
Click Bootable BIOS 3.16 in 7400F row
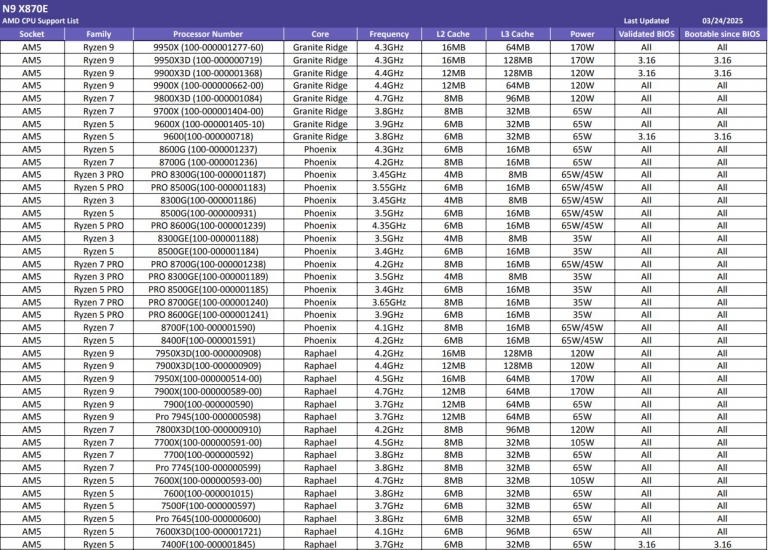pos(722,544)
